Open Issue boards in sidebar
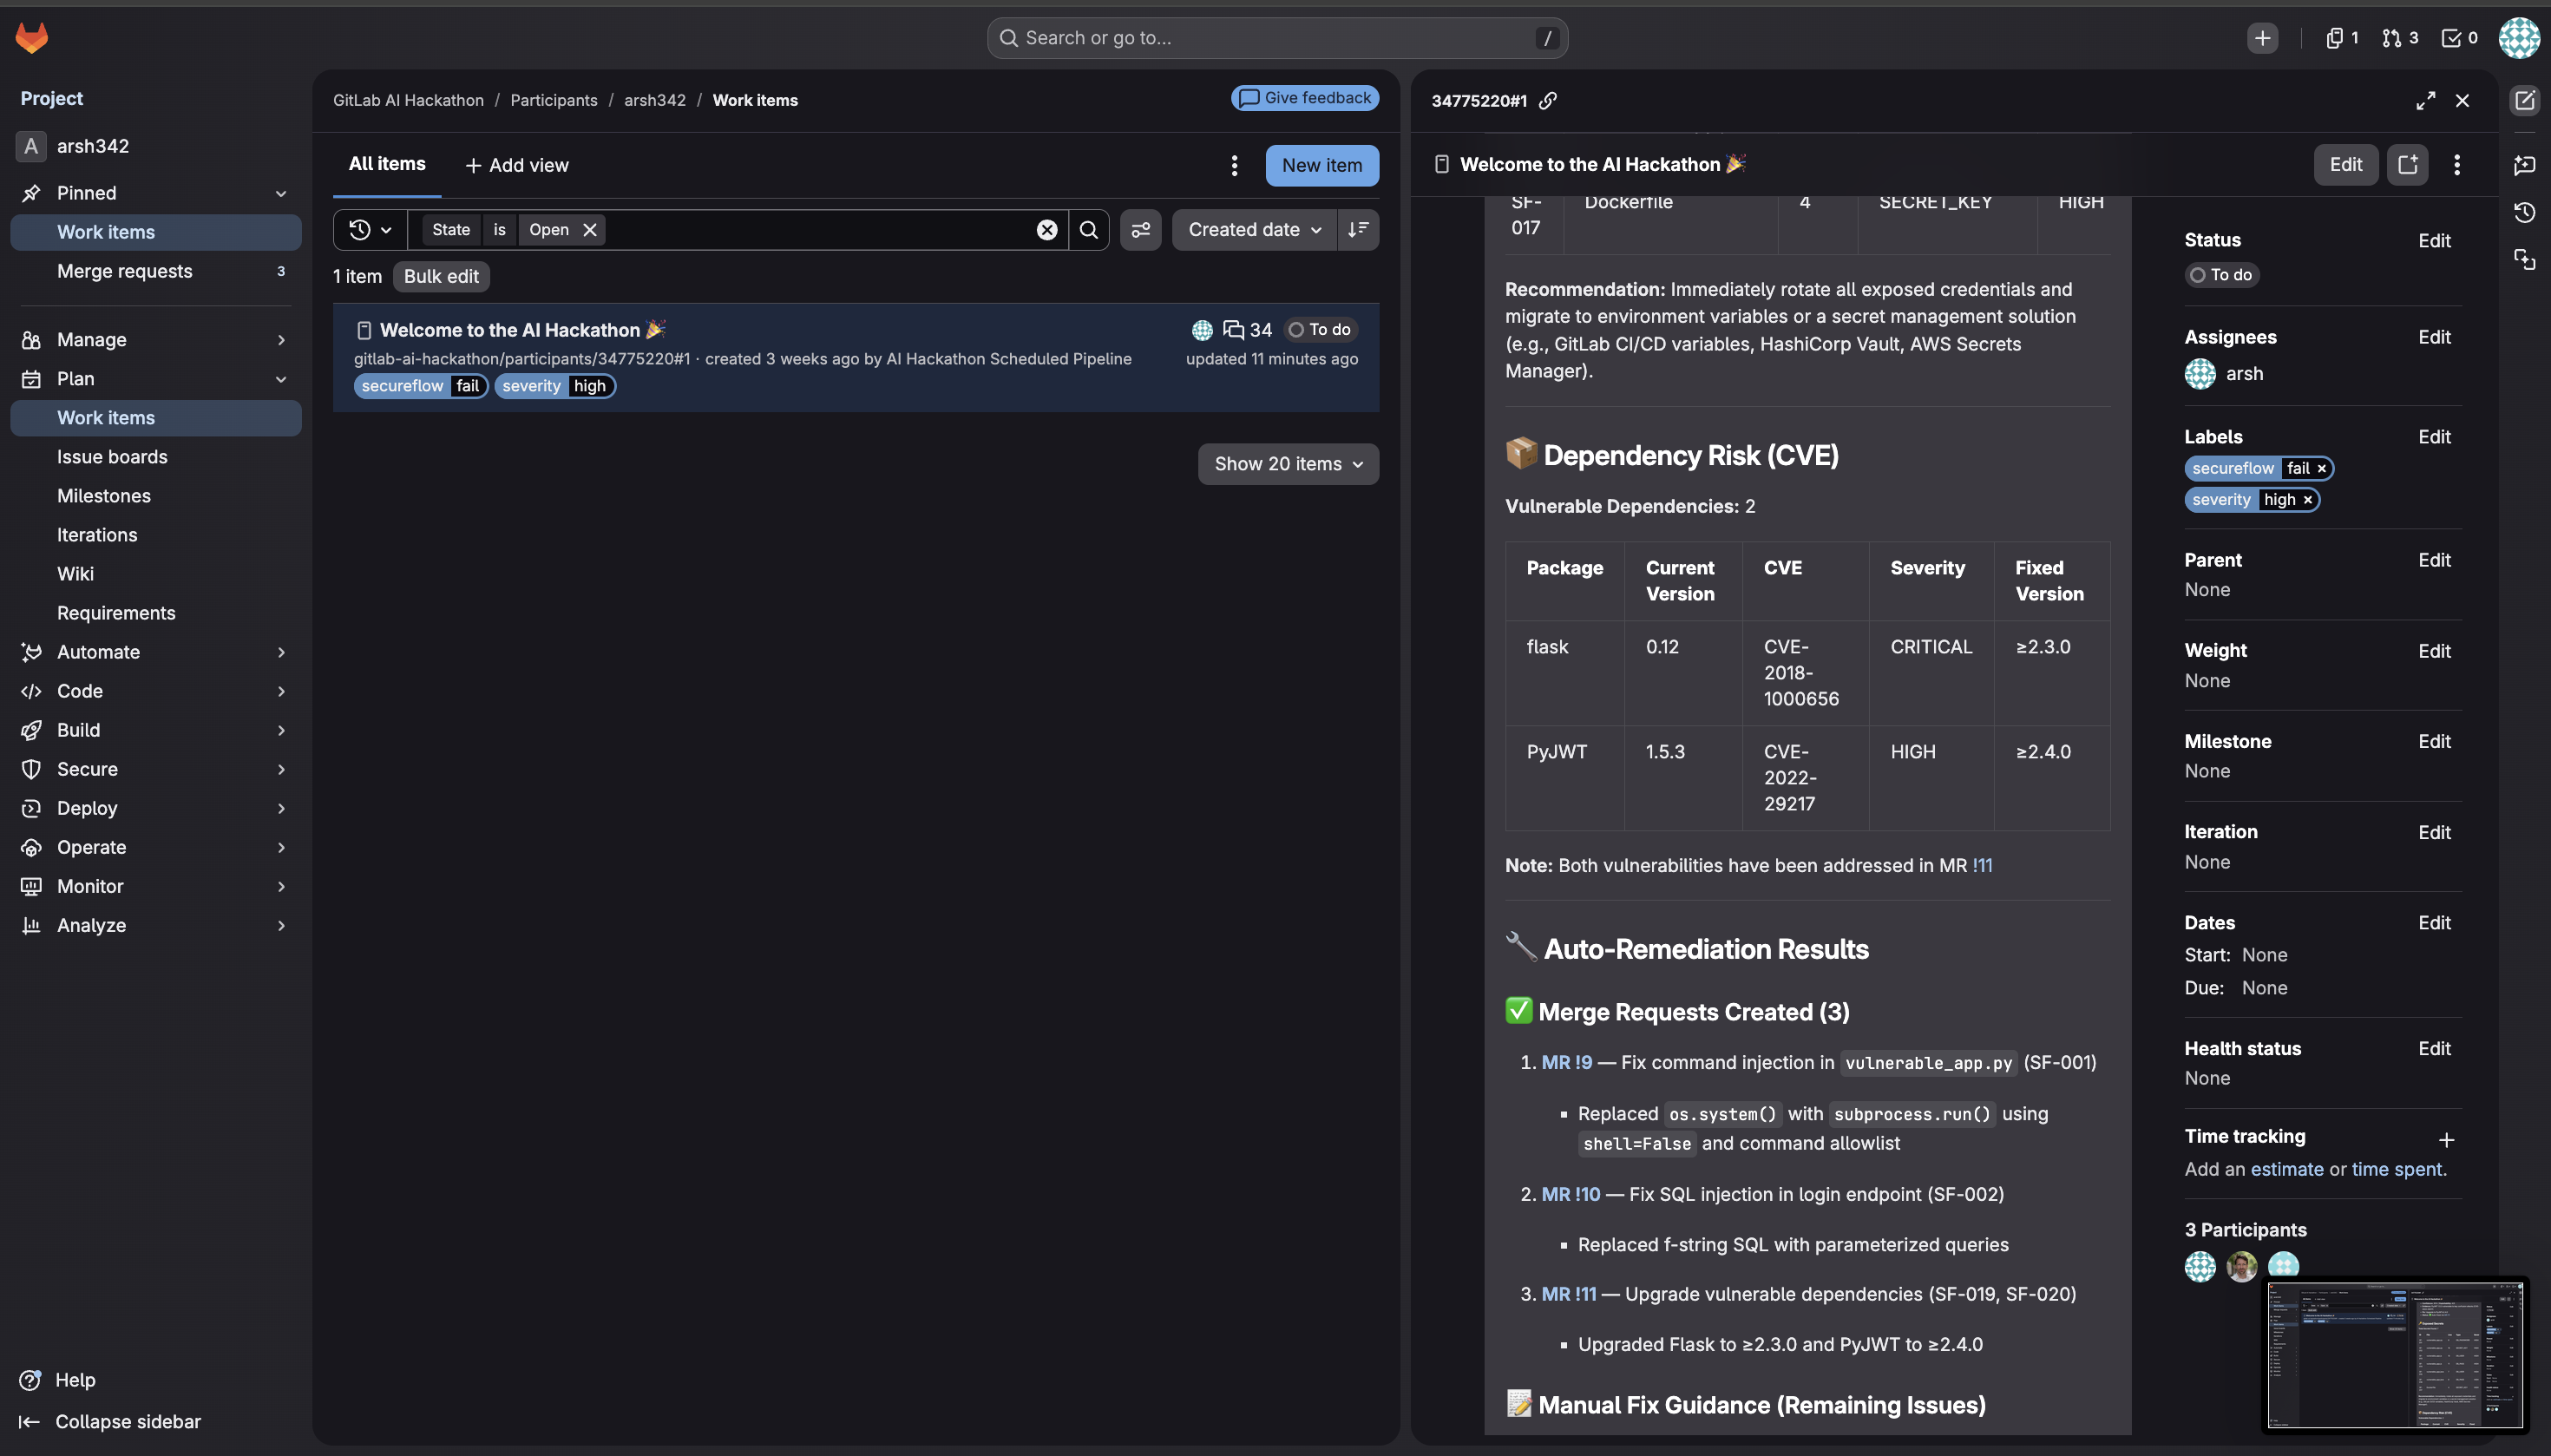 pos(112,457)
